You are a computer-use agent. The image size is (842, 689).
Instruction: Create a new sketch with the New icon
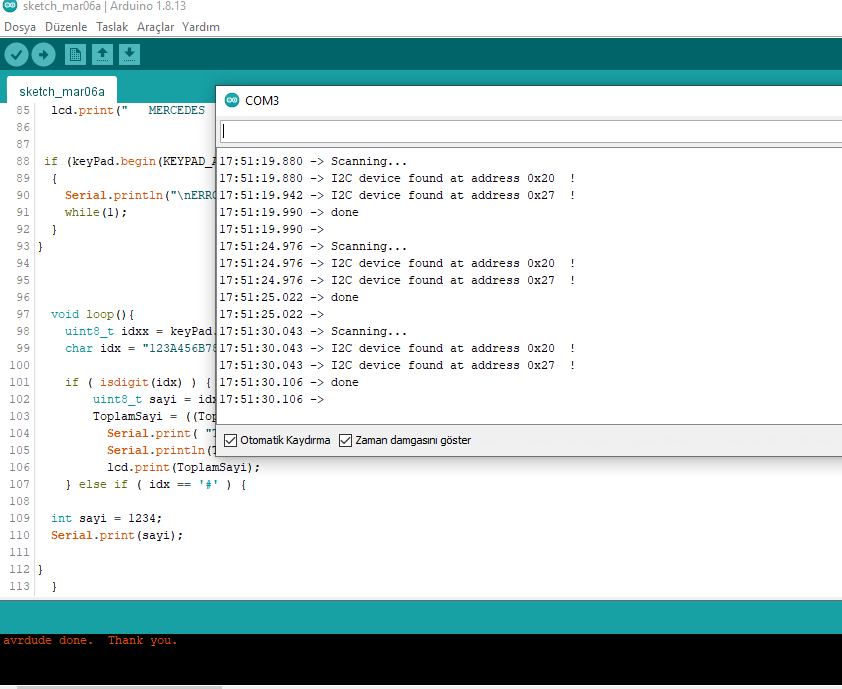click(x=75, y=55)
